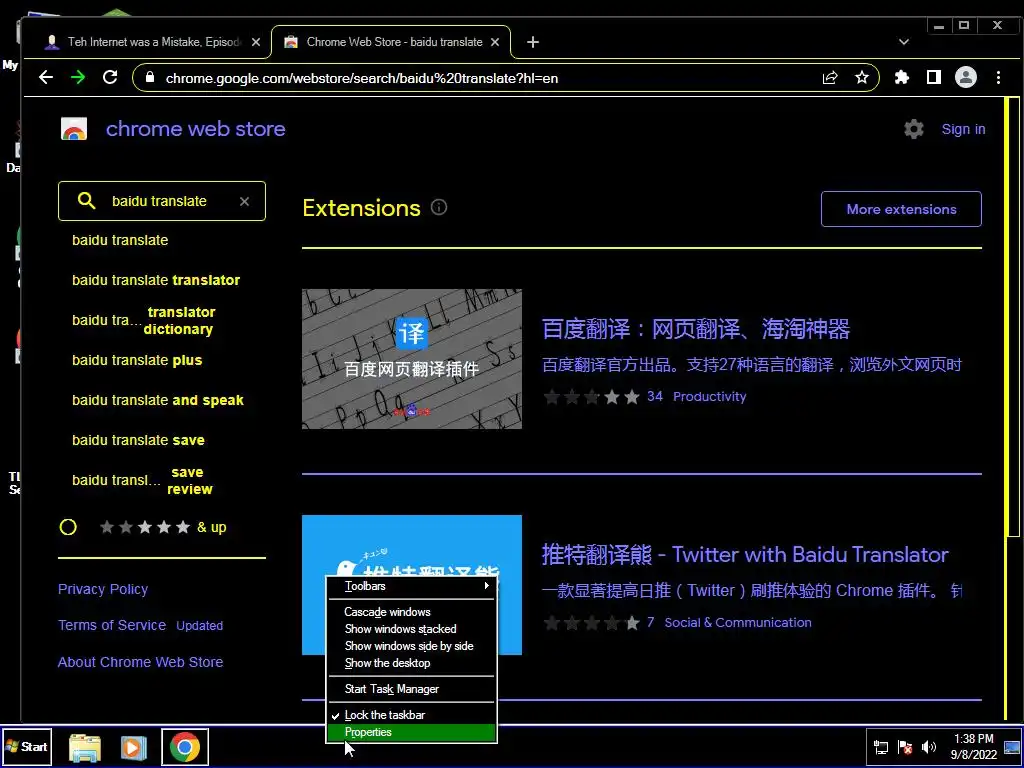Screen dimensions: 1024x768
Task: Click the page vertical scrollbar
Action: [x=1012, y=317]
